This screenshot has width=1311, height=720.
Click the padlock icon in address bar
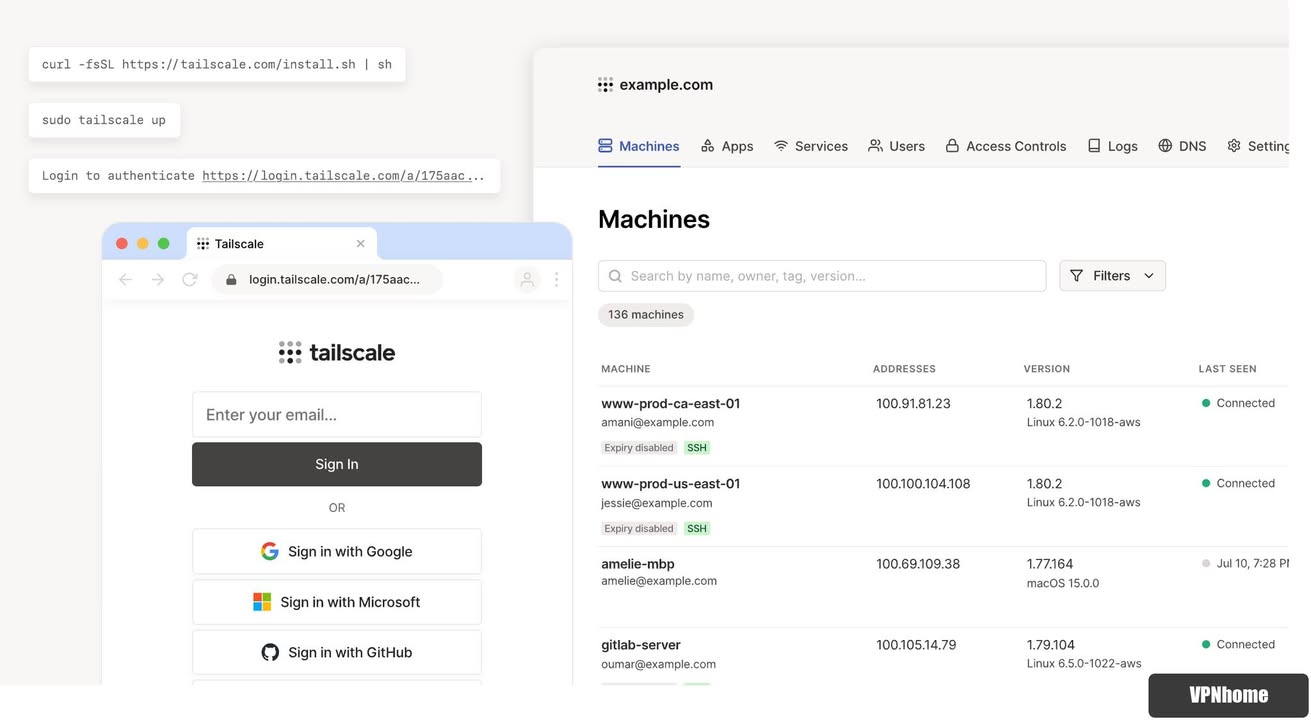(231, 280)
